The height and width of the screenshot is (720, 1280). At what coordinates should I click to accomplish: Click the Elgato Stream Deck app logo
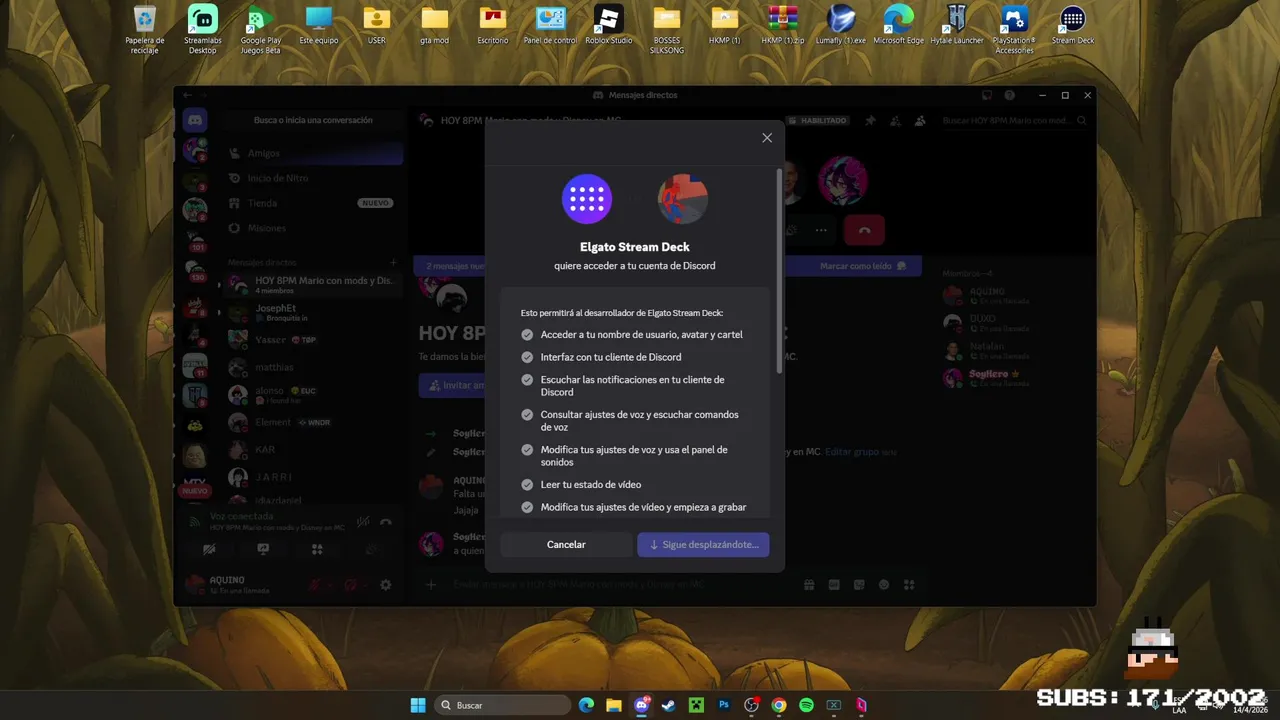point(587,198)
